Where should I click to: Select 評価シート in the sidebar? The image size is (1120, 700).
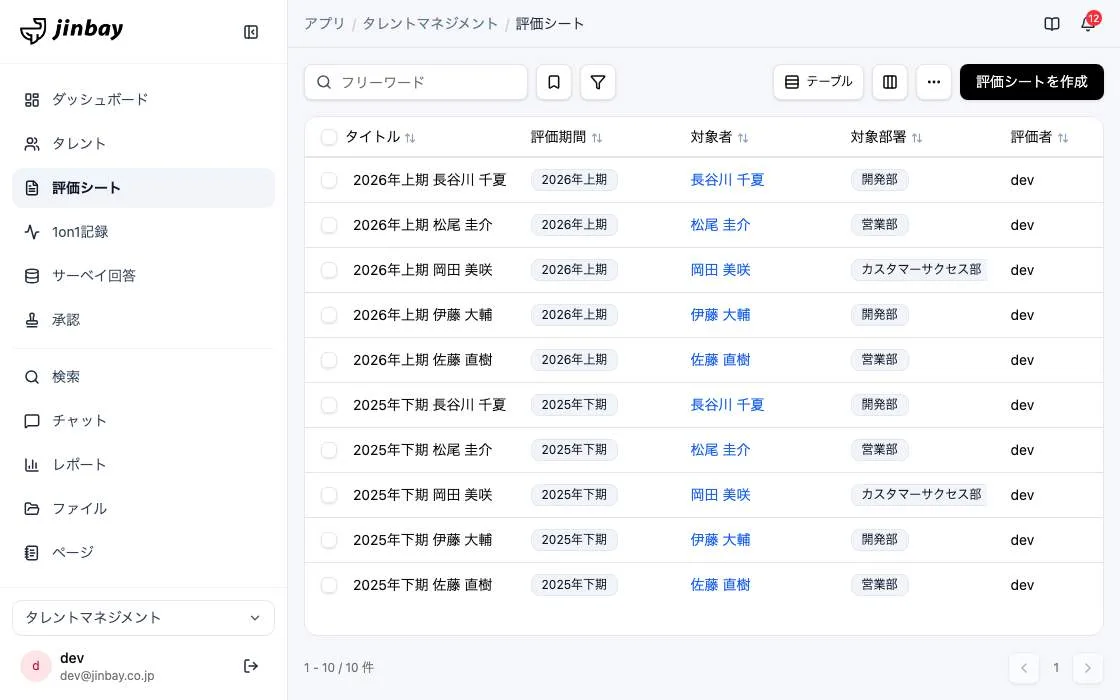[144, 188]
